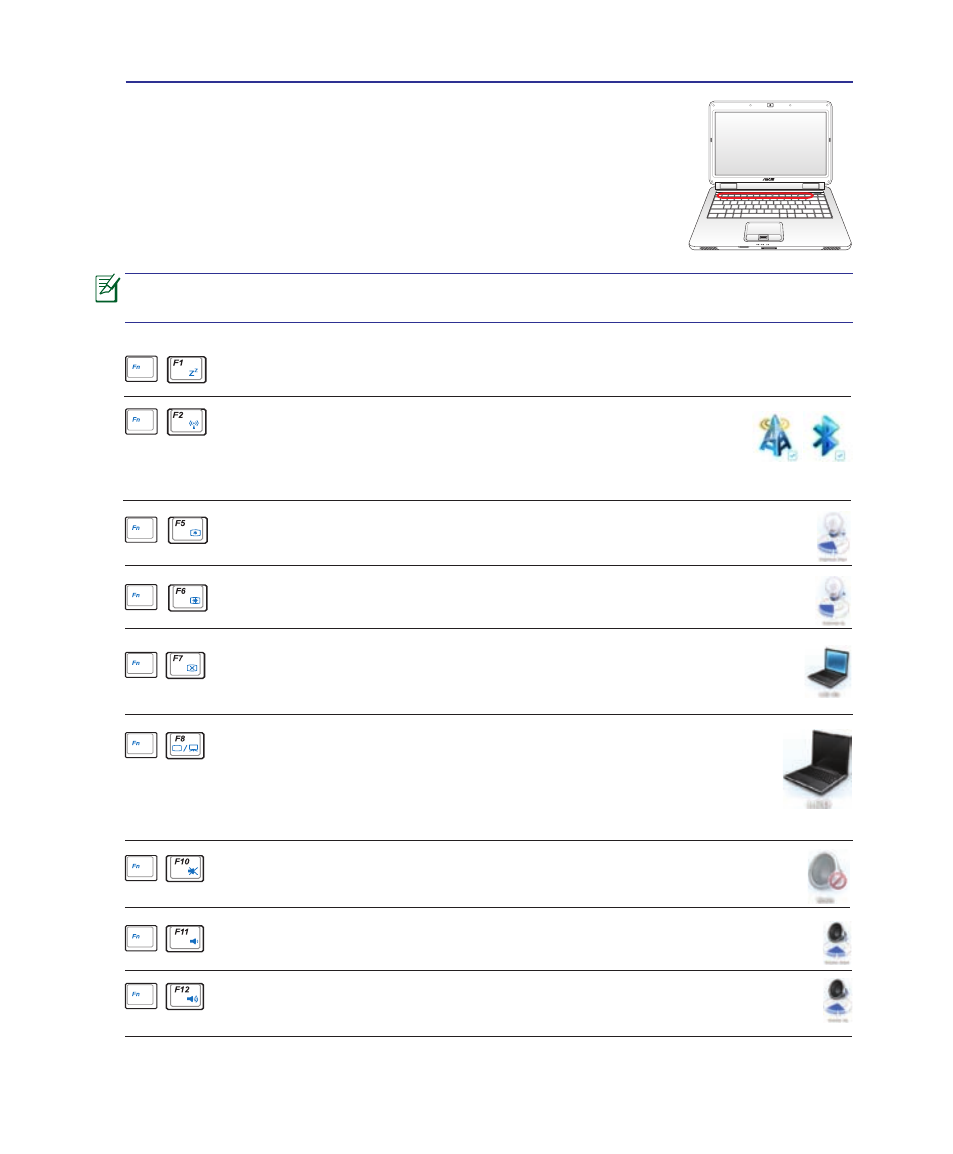Click the green note pencil icon

(x=107, y=288)
